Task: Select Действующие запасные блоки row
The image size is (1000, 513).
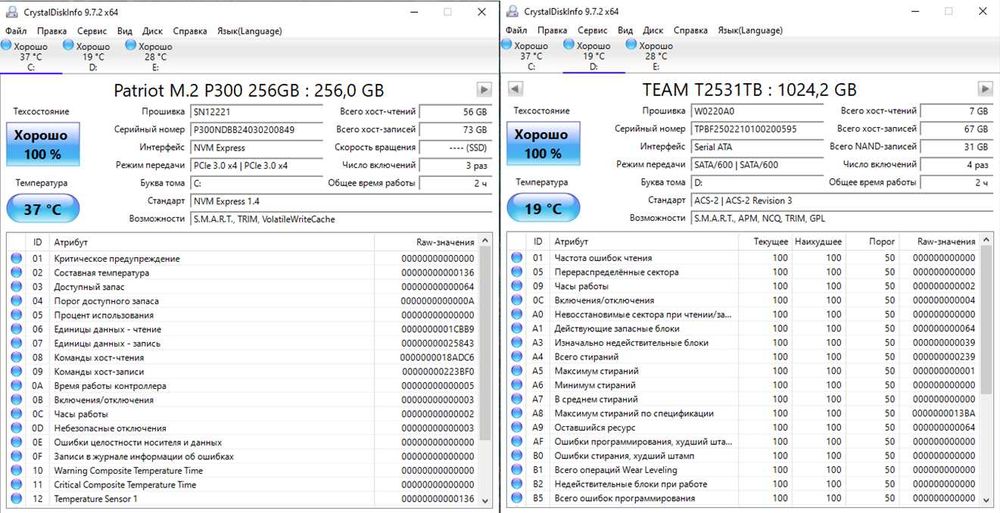Action: [x=743, y=329]
